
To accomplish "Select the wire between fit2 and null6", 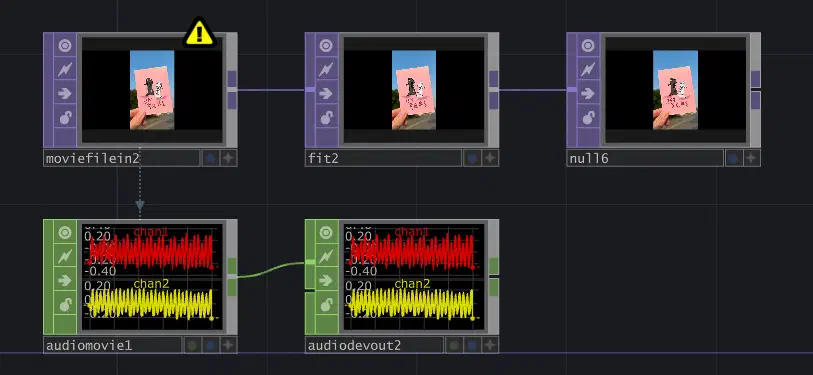I will point(533,90).
